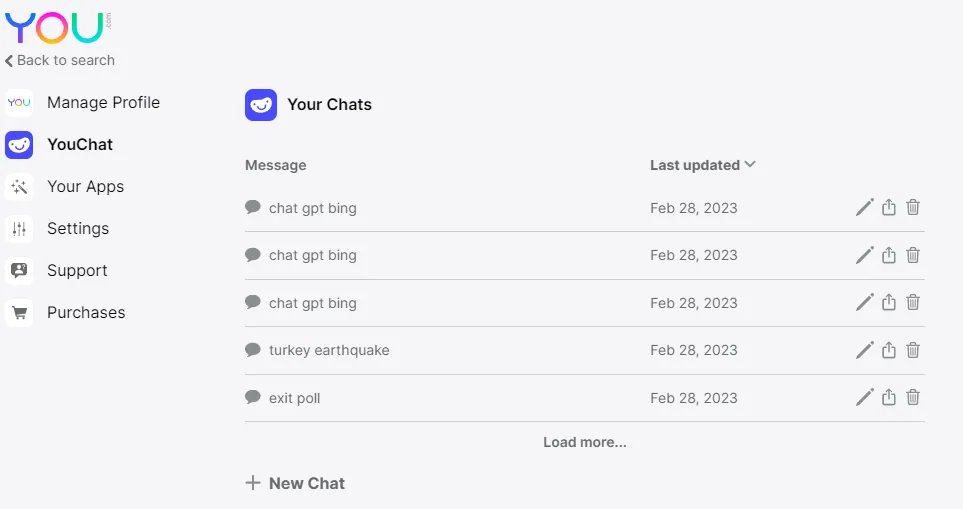Open the Support section
This screenshot has height=509, width=963.
(57, 271)
